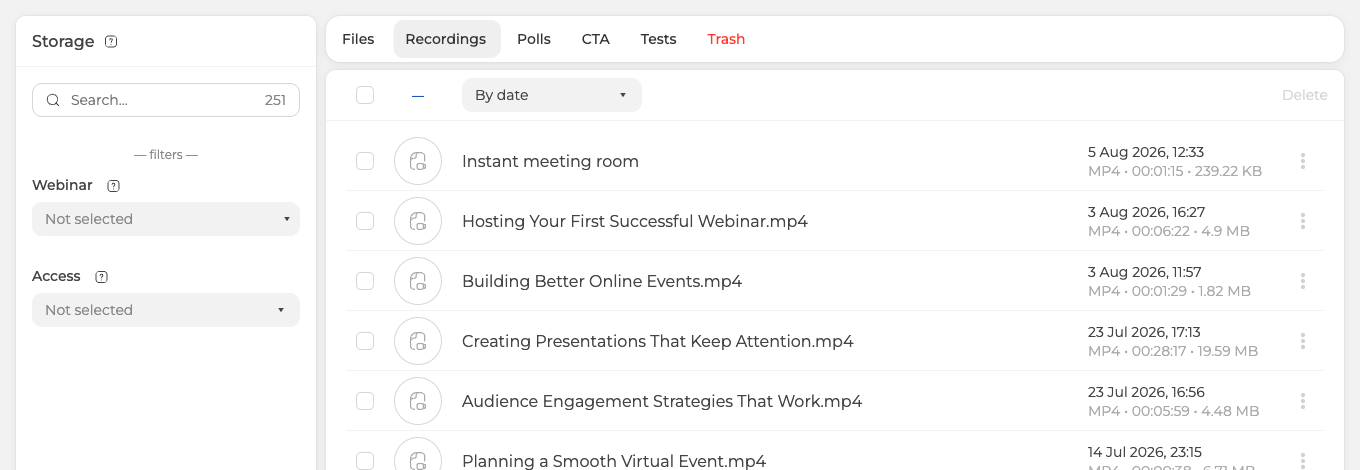Open the Storage help question-mark icon
Viewport: 1360px width, 470px height.
111,42
